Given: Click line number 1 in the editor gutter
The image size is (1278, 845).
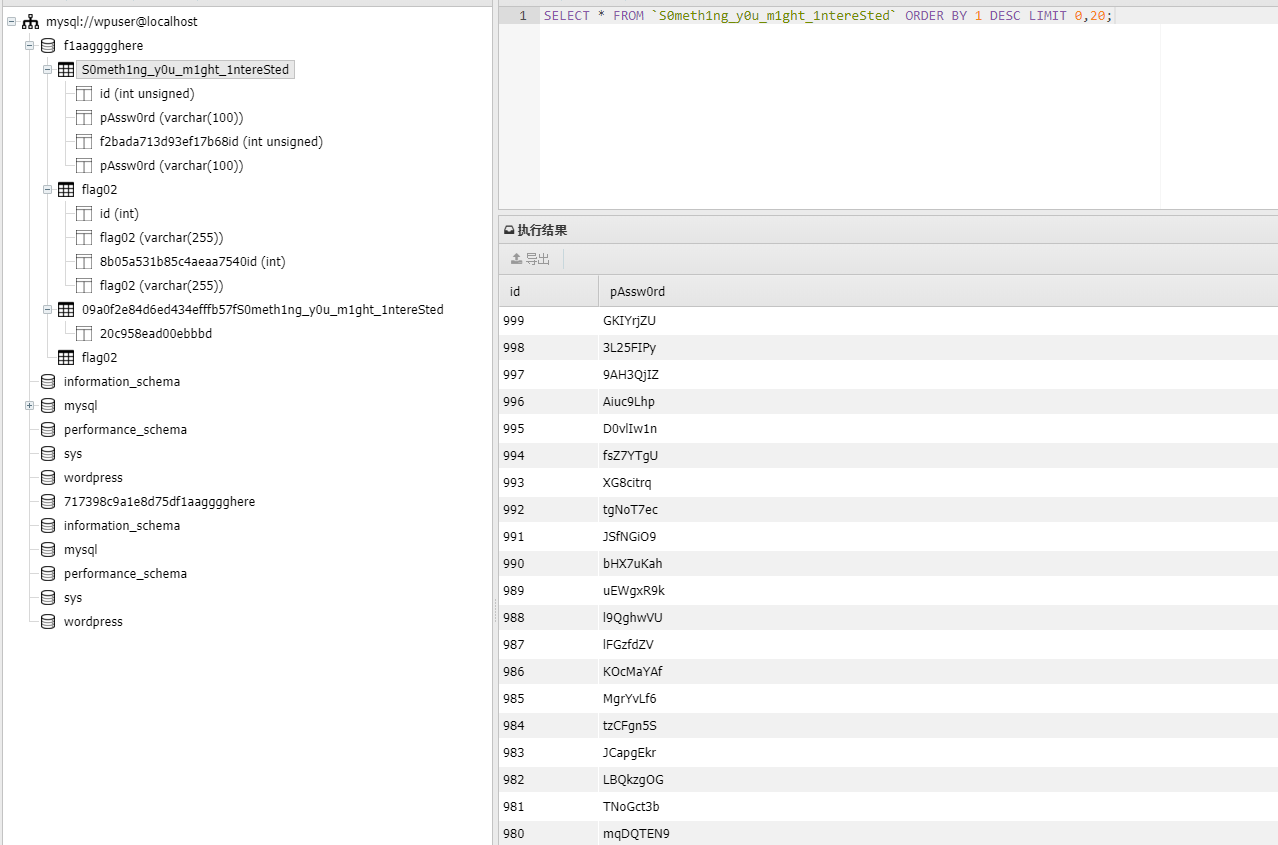Looking at the screenshot, I should [x=522, y=16].
